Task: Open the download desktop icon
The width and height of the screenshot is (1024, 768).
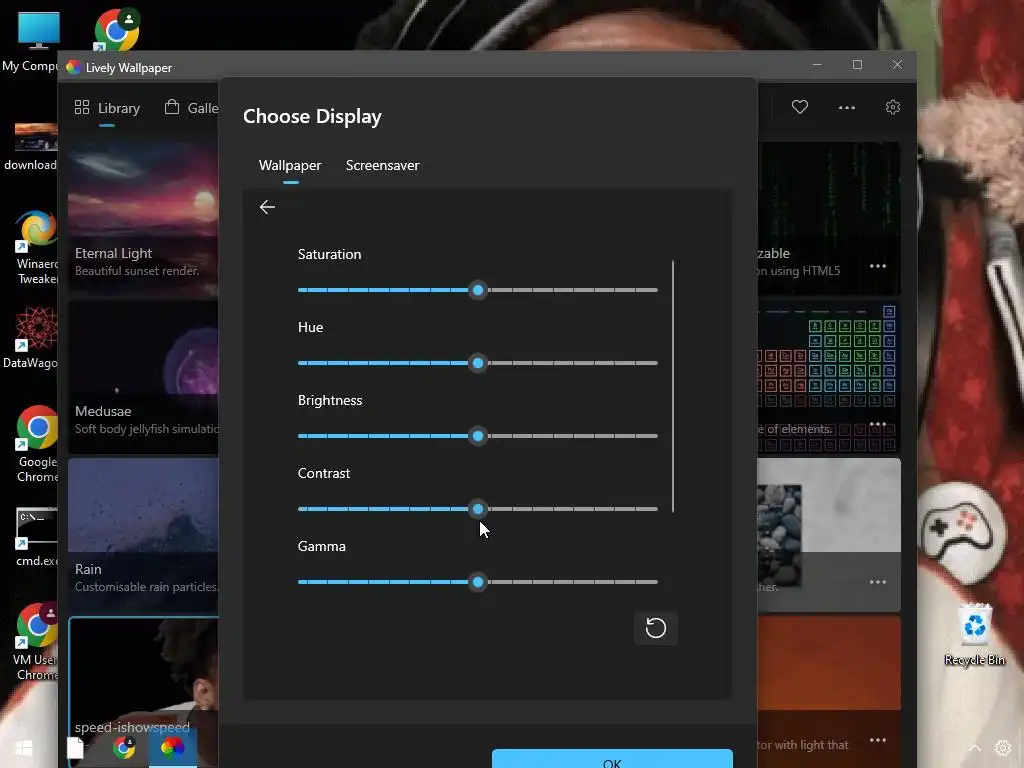Action: 31,147
